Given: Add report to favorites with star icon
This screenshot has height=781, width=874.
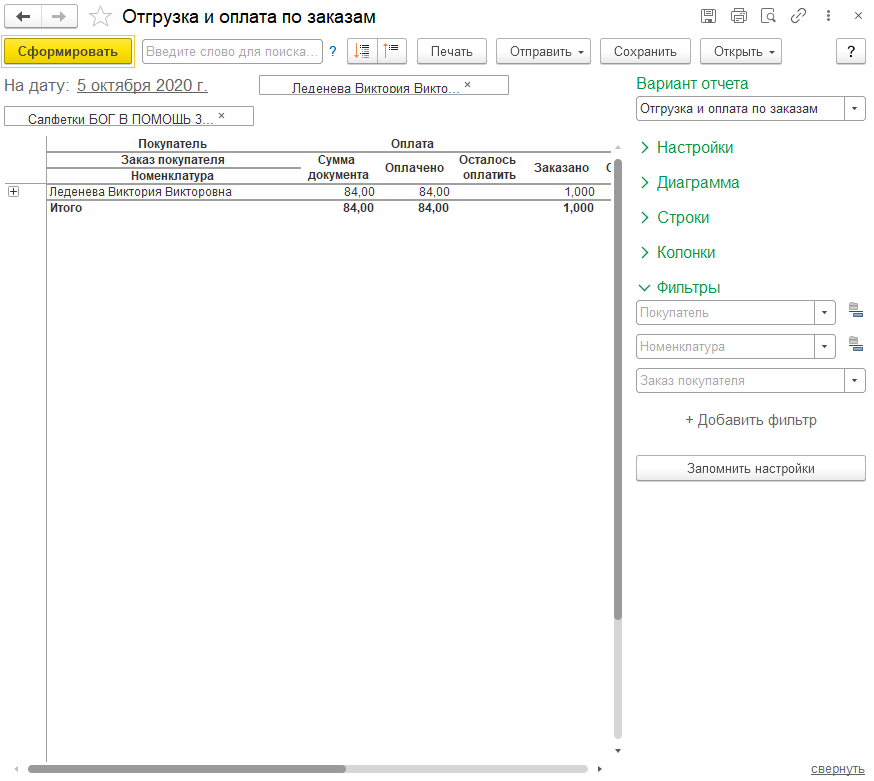Looking at the screenshot, I should point(100,17).
